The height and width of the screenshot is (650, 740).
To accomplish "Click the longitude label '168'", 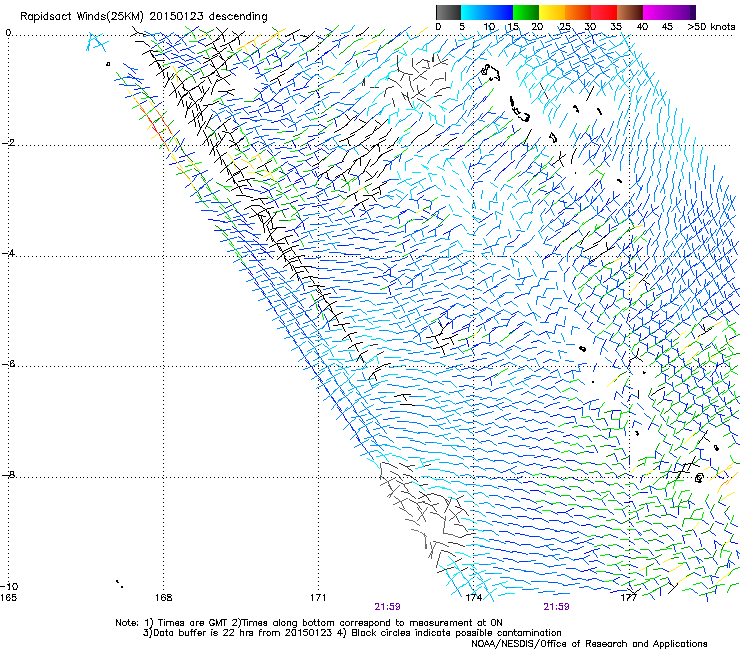I will (x=163, y=598).
